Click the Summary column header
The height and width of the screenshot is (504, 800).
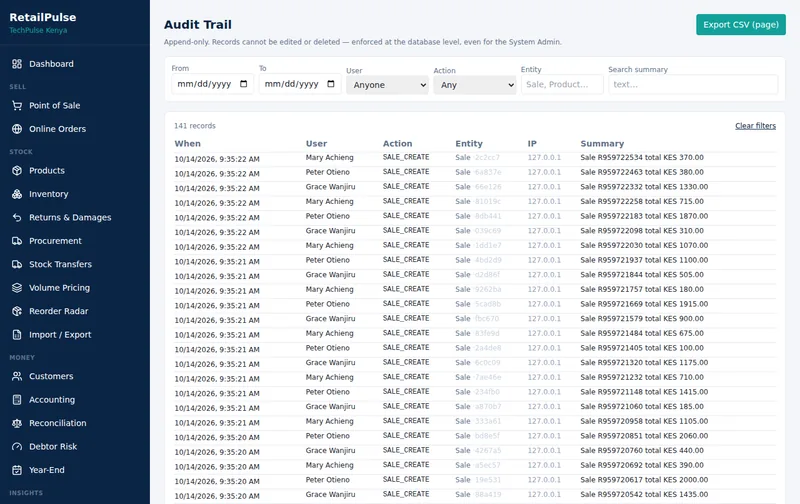coord(602,144)
